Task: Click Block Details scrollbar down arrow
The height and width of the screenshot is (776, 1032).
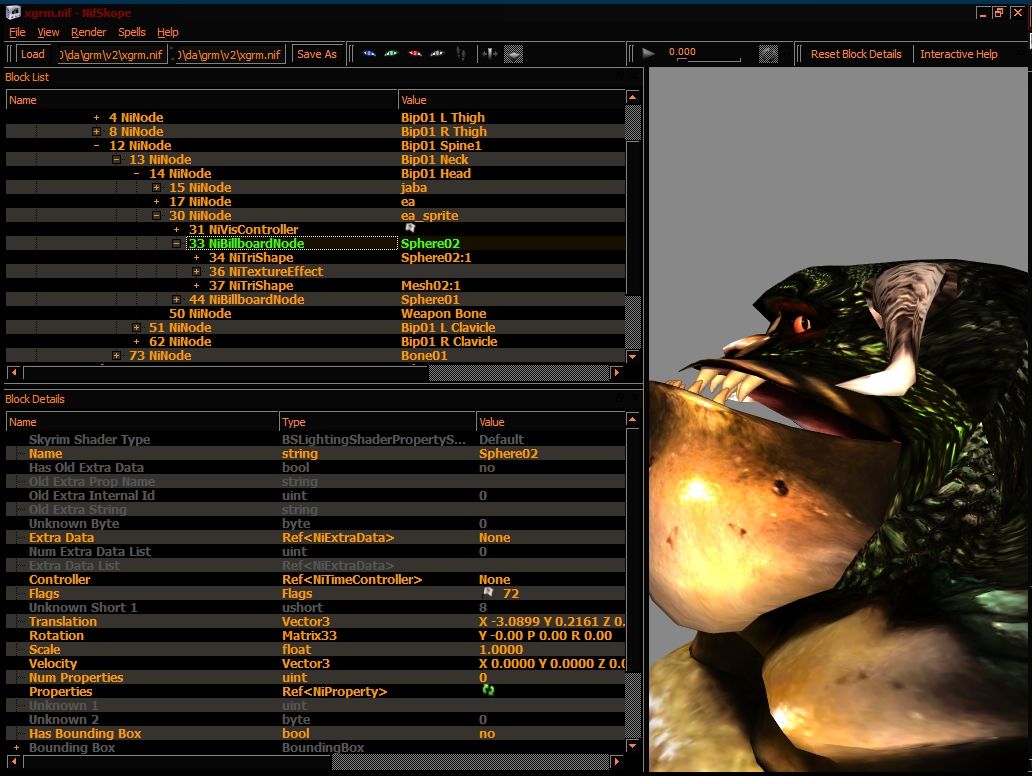Action: tap(632, 746)
